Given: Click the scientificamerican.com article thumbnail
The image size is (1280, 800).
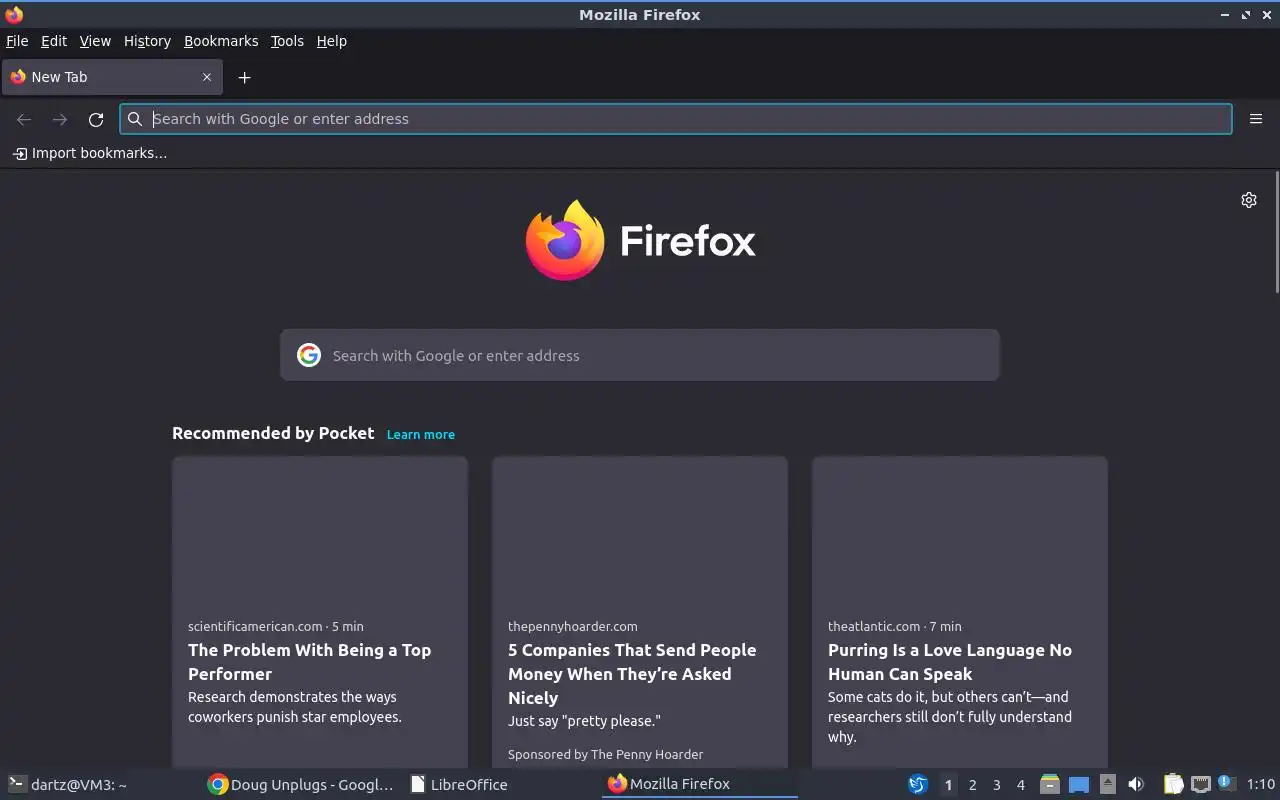Looking at the screenshot, I should [x=320, y=530].
